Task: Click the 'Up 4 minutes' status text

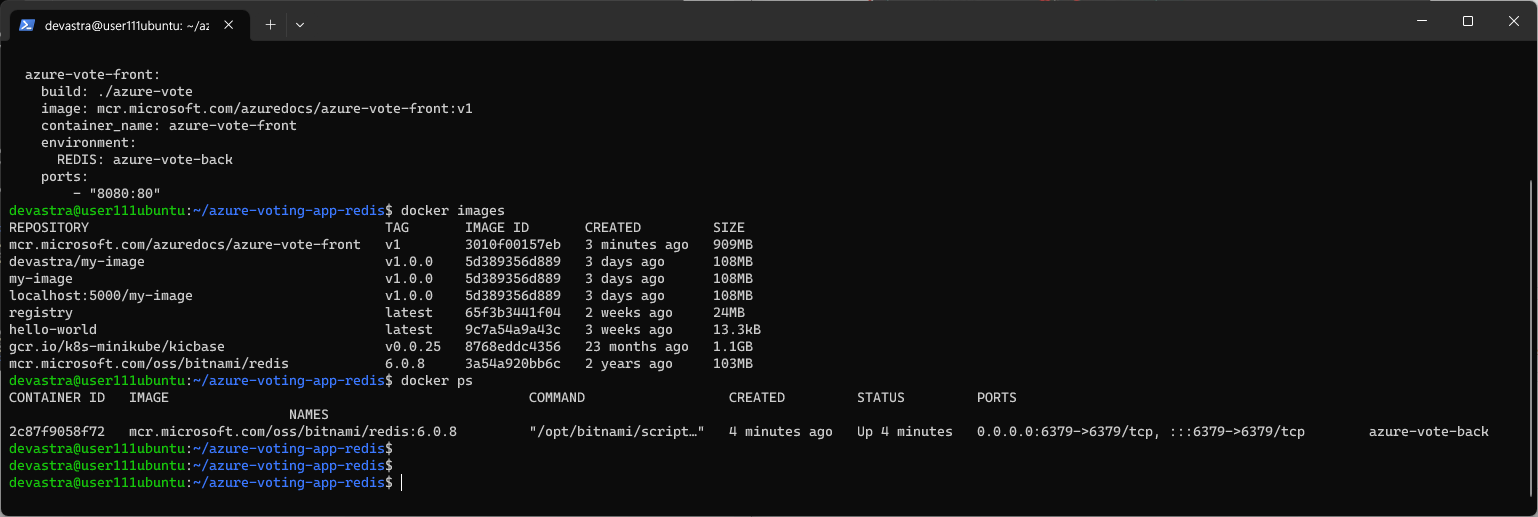Action: 905,432
